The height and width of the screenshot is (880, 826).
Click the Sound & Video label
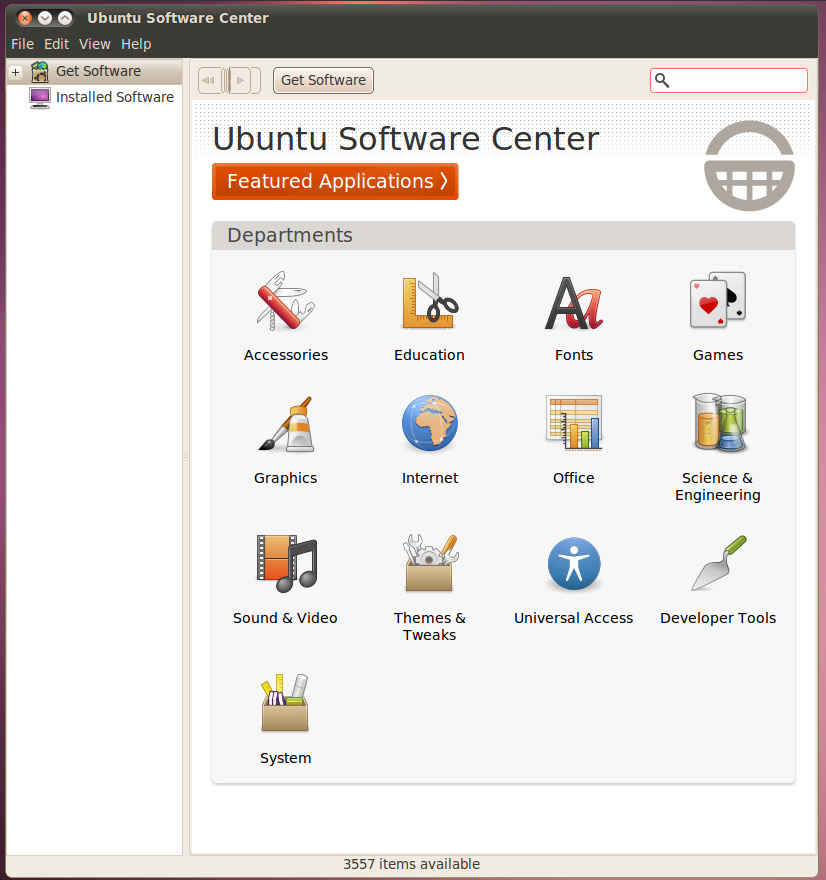coord(285,618)
